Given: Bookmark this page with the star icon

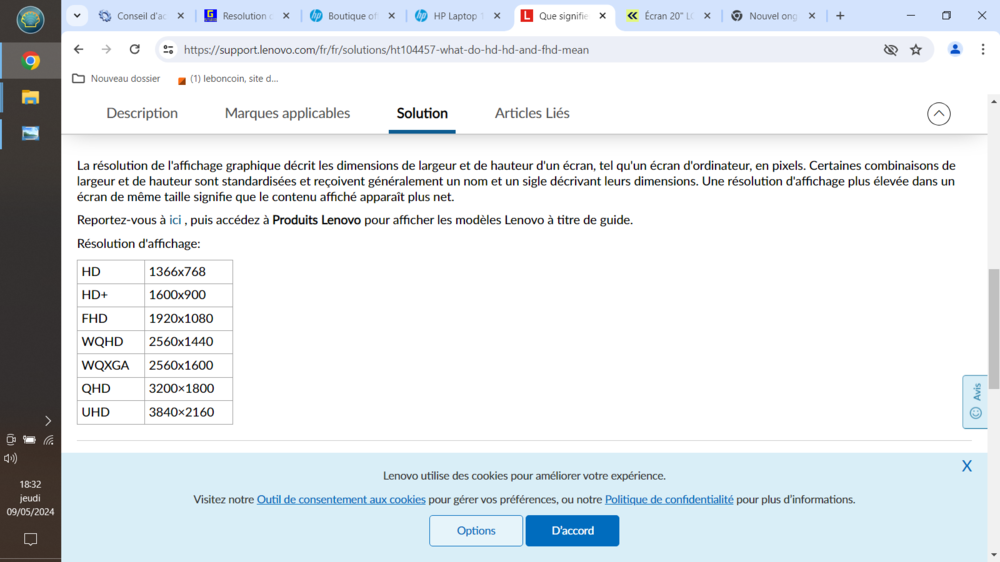Looking at the screenshot, I should tap(916, 50).
